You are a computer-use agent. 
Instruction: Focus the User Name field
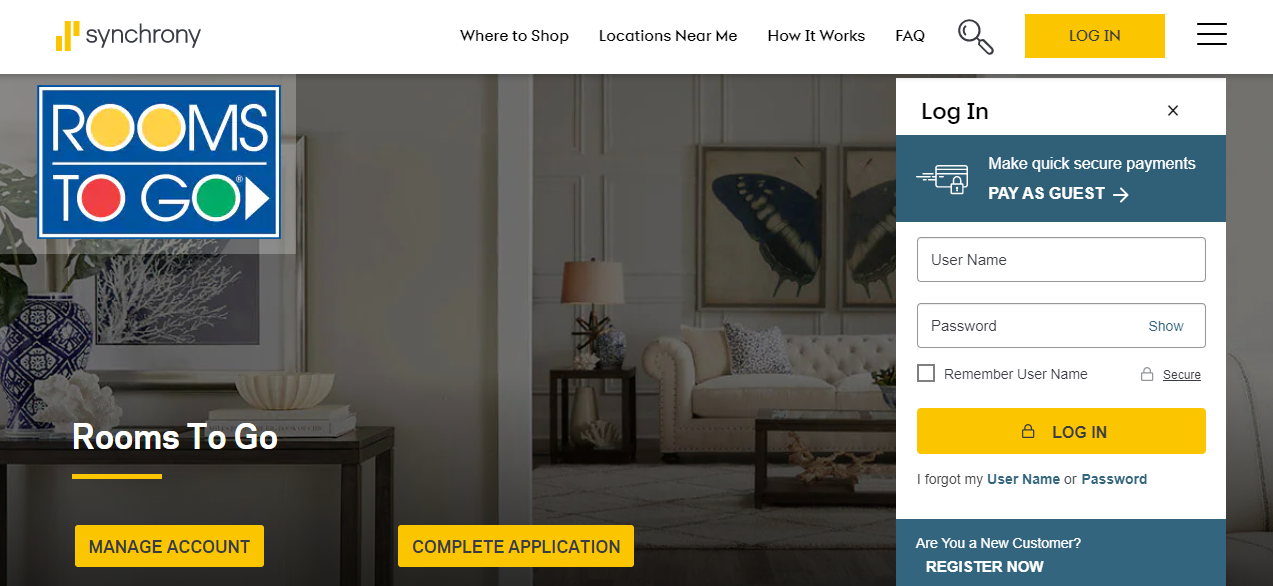[1061, 260]
